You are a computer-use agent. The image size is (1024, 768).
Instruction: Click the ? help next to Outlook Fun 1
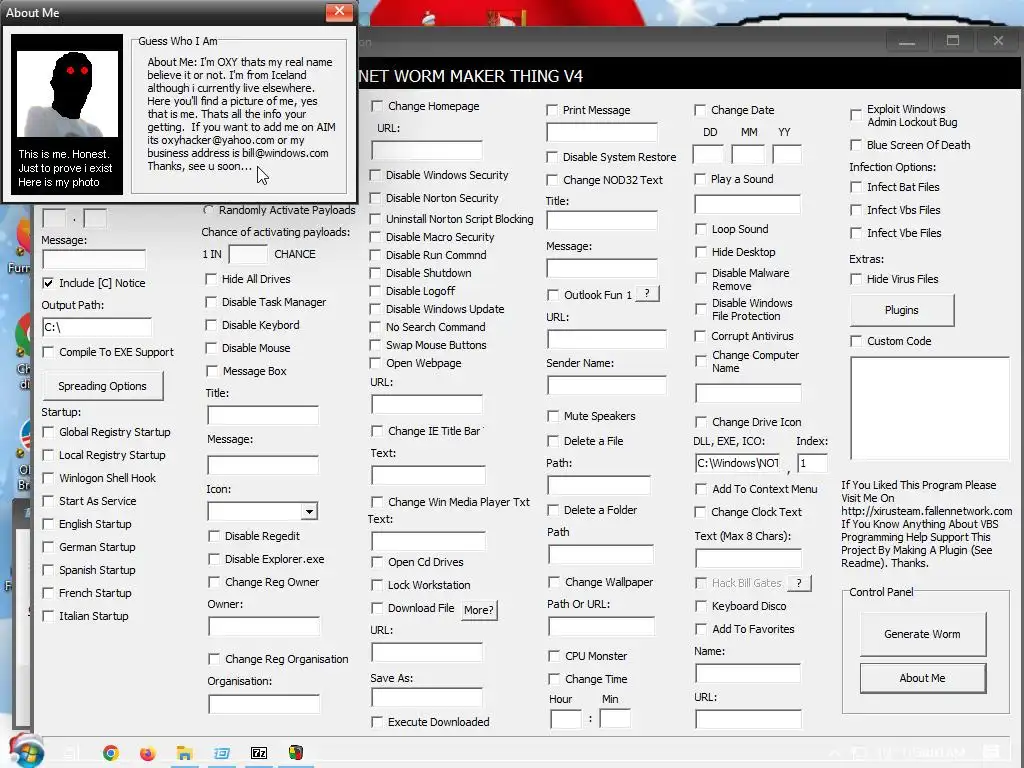(x=647, y=294)
